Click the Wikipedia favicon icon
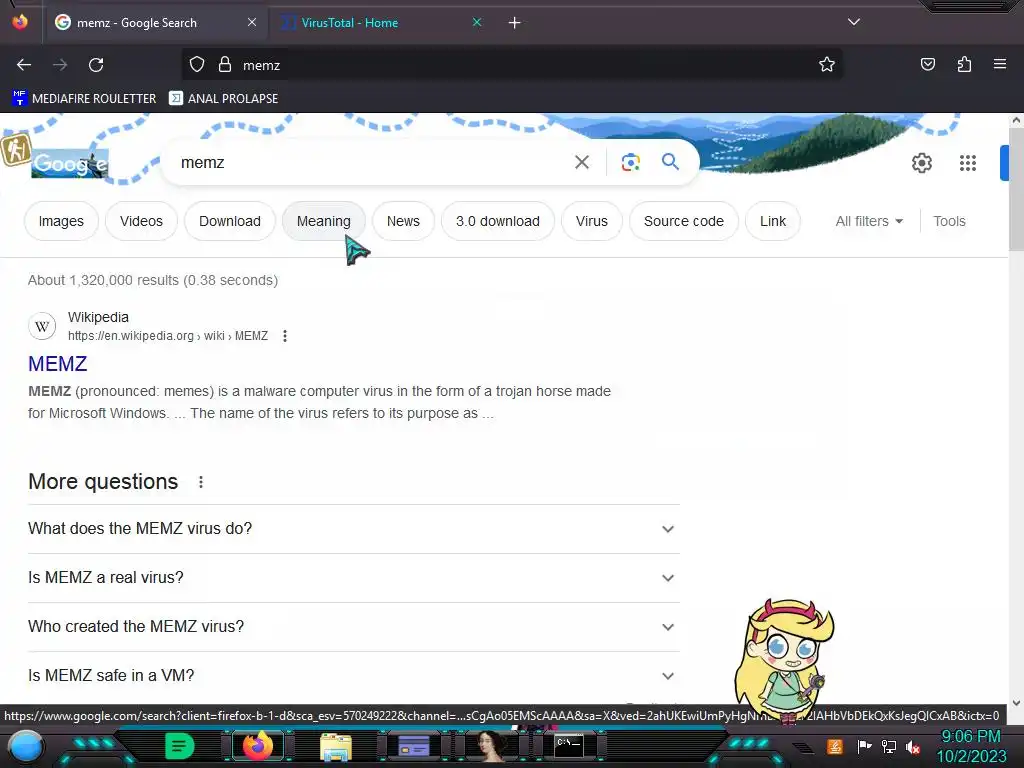This screenshot has height=768, width=1024. click(x=42, y=326)
